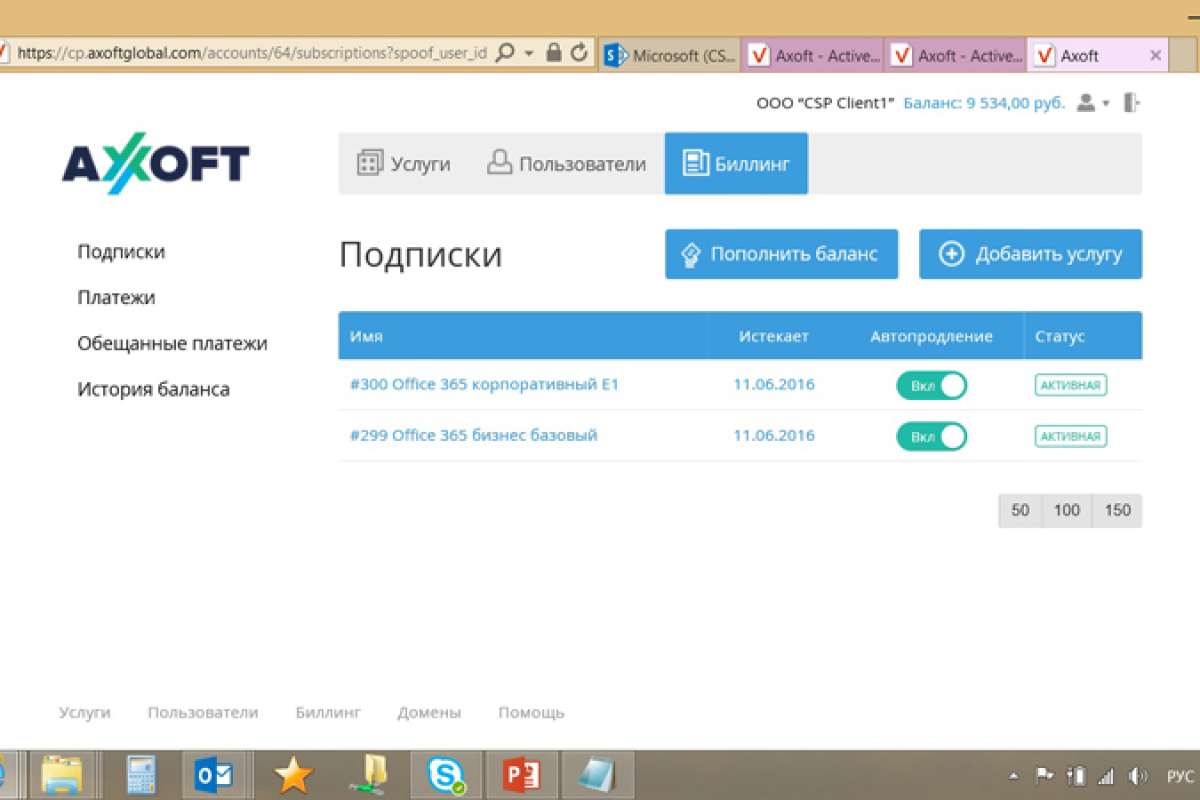Open Skype from the taskbar
The height and width of the screenshot is (800, 1200).
click(x=446, y=775)
